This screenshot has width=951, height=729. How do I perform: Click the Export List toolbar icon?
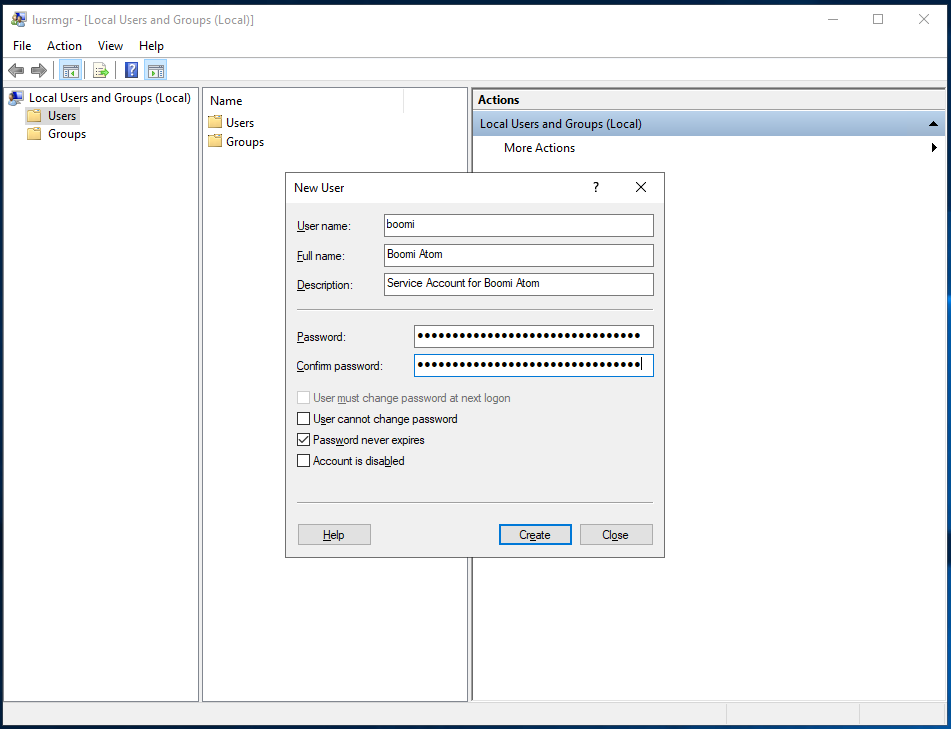[x=101, y=70]
